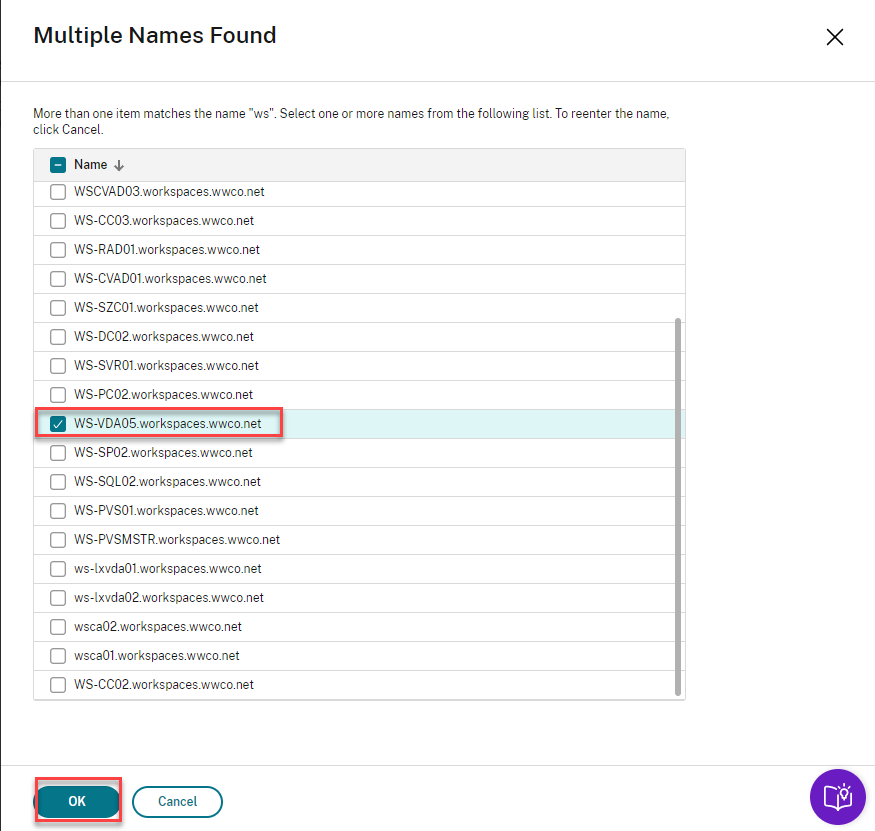Select the WS-PVSMSTR.workspaces.wwco.net row
875x831 pixels.
(x=177, y=540)
